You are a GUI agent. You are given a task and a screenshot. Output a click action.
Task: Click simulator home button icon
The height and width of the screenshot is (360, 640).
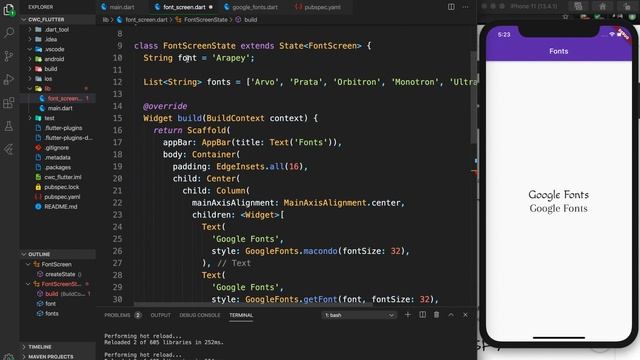603,6
